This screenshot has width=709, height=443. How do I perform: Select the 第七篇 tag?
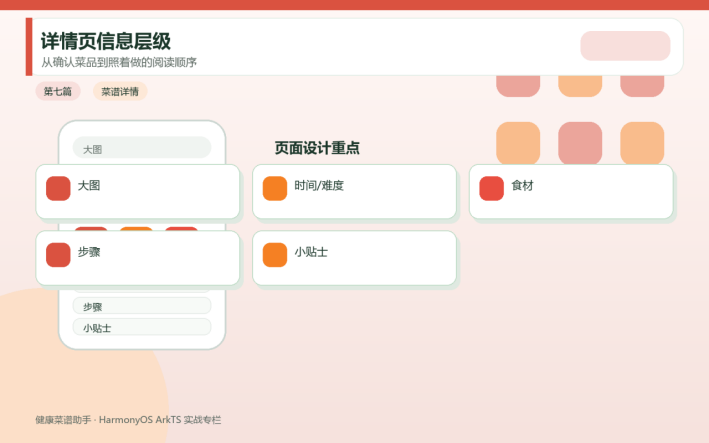pos(58,91)
